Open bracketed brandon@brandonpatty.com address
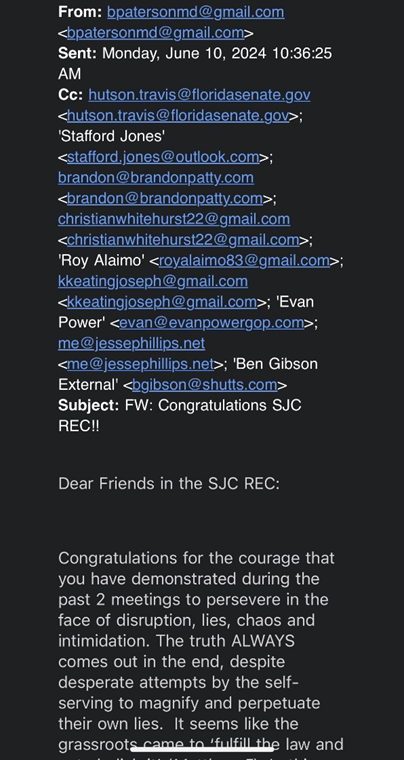404x760 pixels. click(x=165, y=199)
